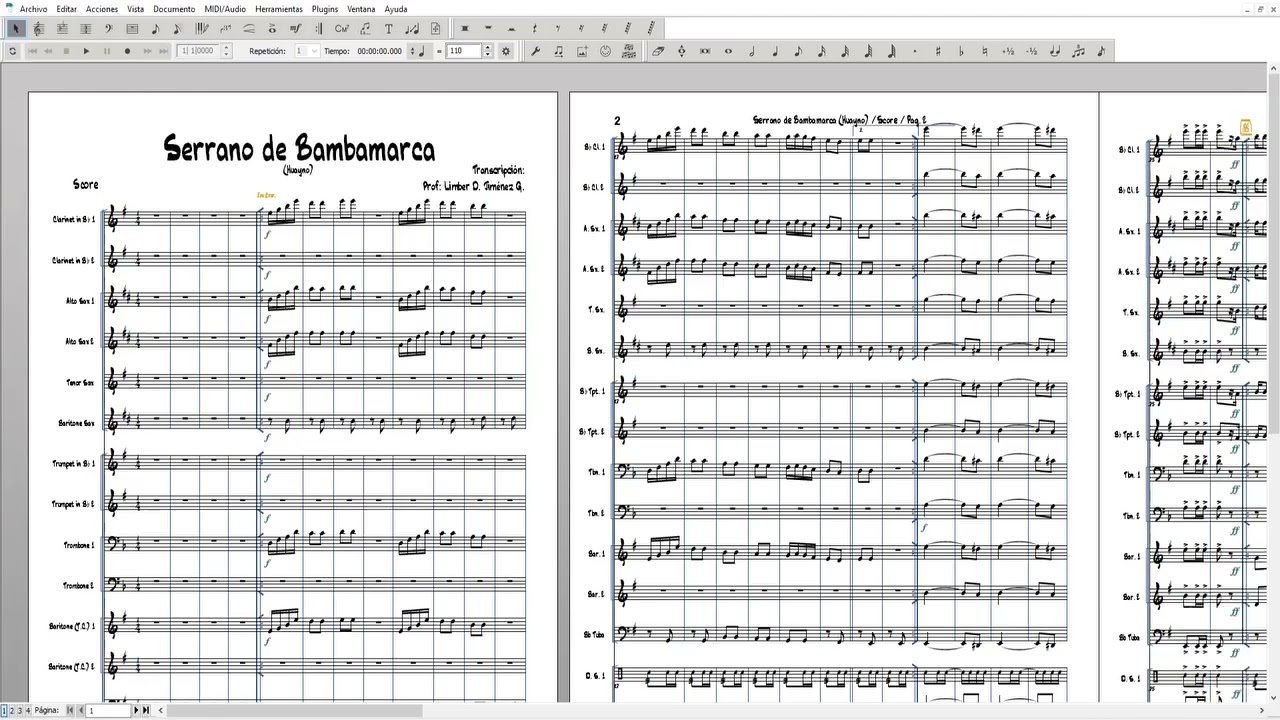Screen dimensions: 1280x720
Task: Open the Archivo menu
Action: [33, 9]
